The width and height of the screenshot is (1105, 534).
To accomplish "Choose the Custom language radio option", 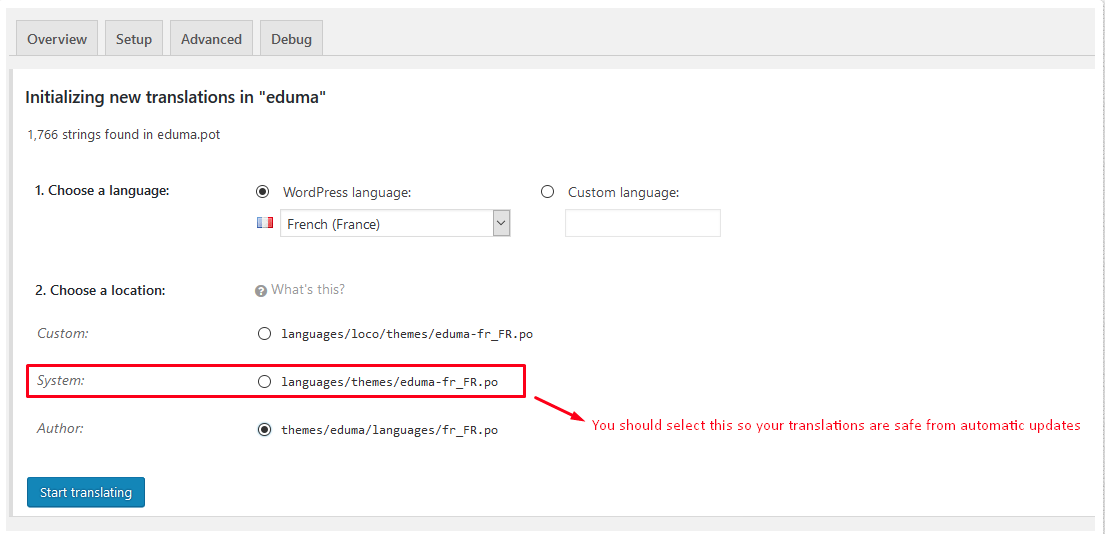I will (x=547, y=192).
